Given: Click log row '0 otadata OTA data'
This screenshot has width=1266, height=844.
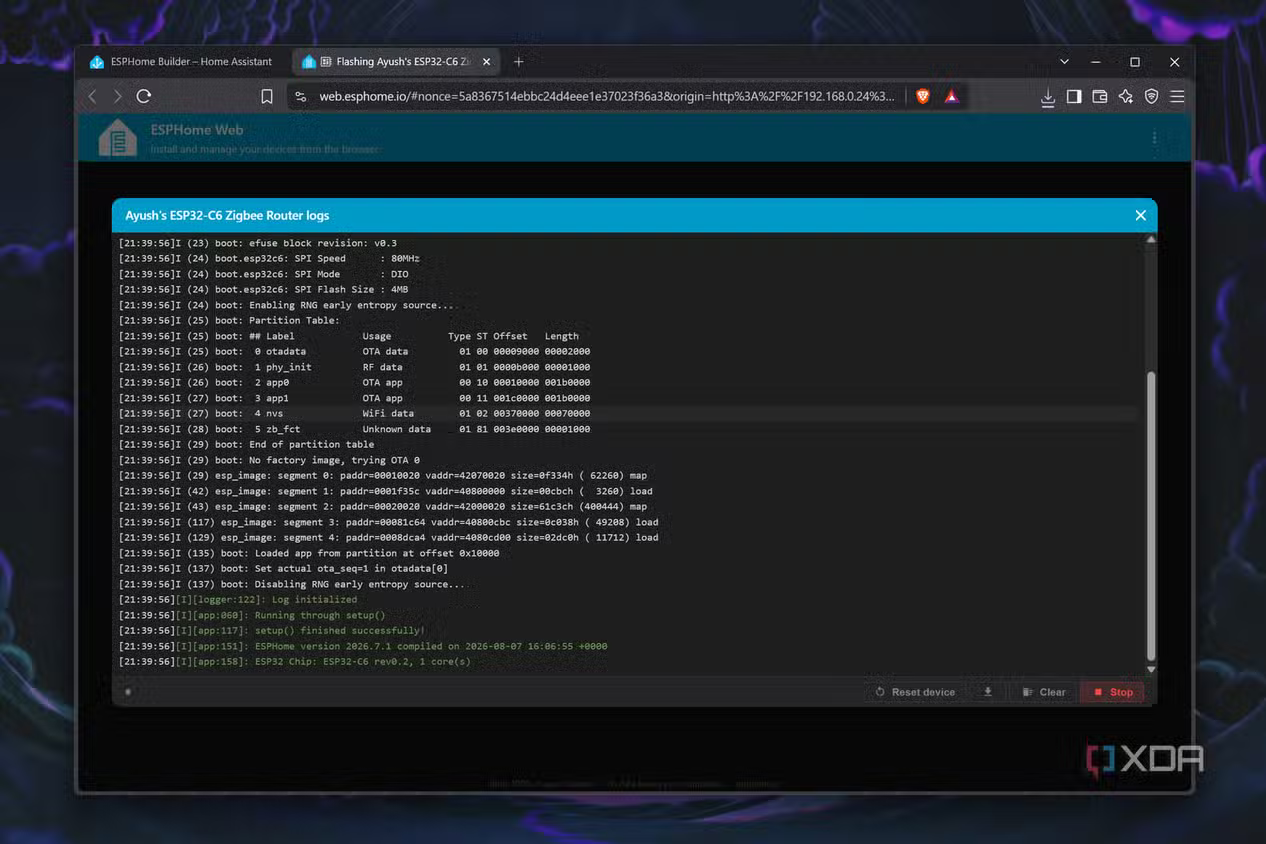Looking at the screenshot, I should [x=354, y=352].
